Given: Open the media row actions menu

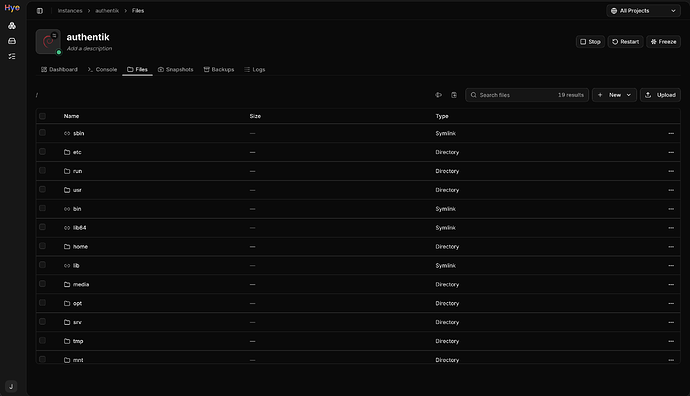Looking at the screenshot, I should click(671, 285).
